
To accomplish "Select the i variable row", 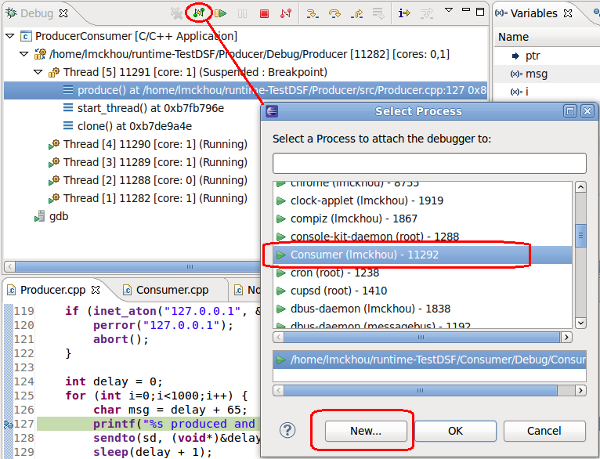I will 527,92.
